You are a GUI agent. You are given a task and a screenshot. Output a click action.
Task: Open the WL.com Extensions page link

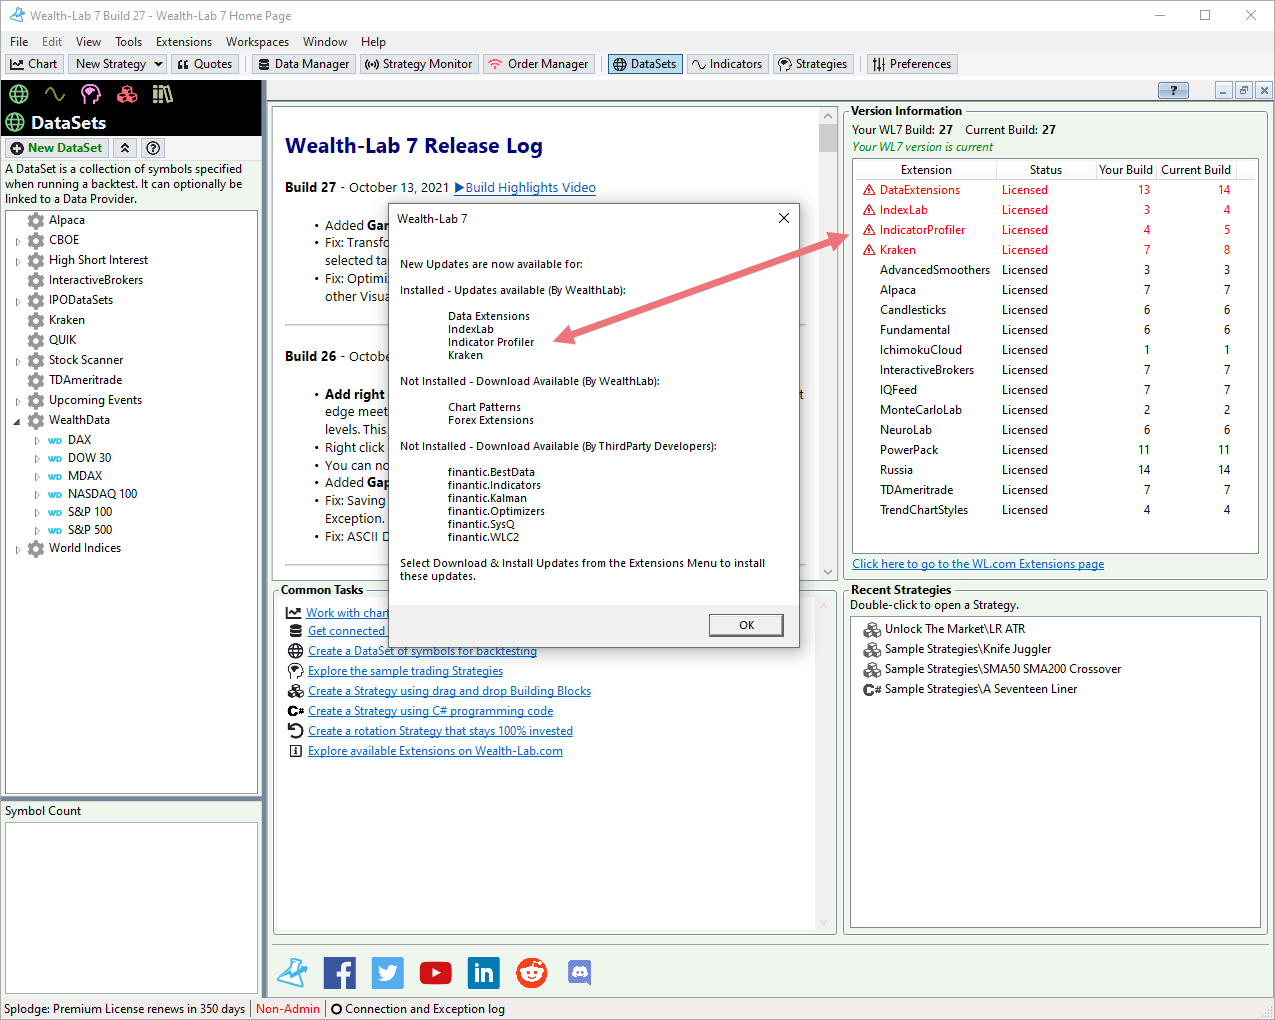[x=977, y=564]
